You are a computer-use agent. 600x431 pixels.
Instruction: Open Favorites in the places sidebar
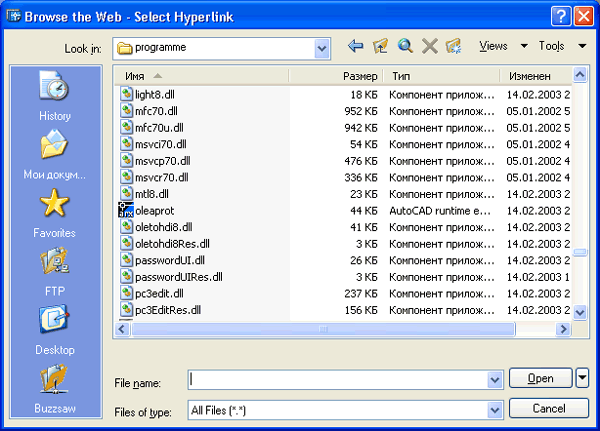[x=55, y=213]
